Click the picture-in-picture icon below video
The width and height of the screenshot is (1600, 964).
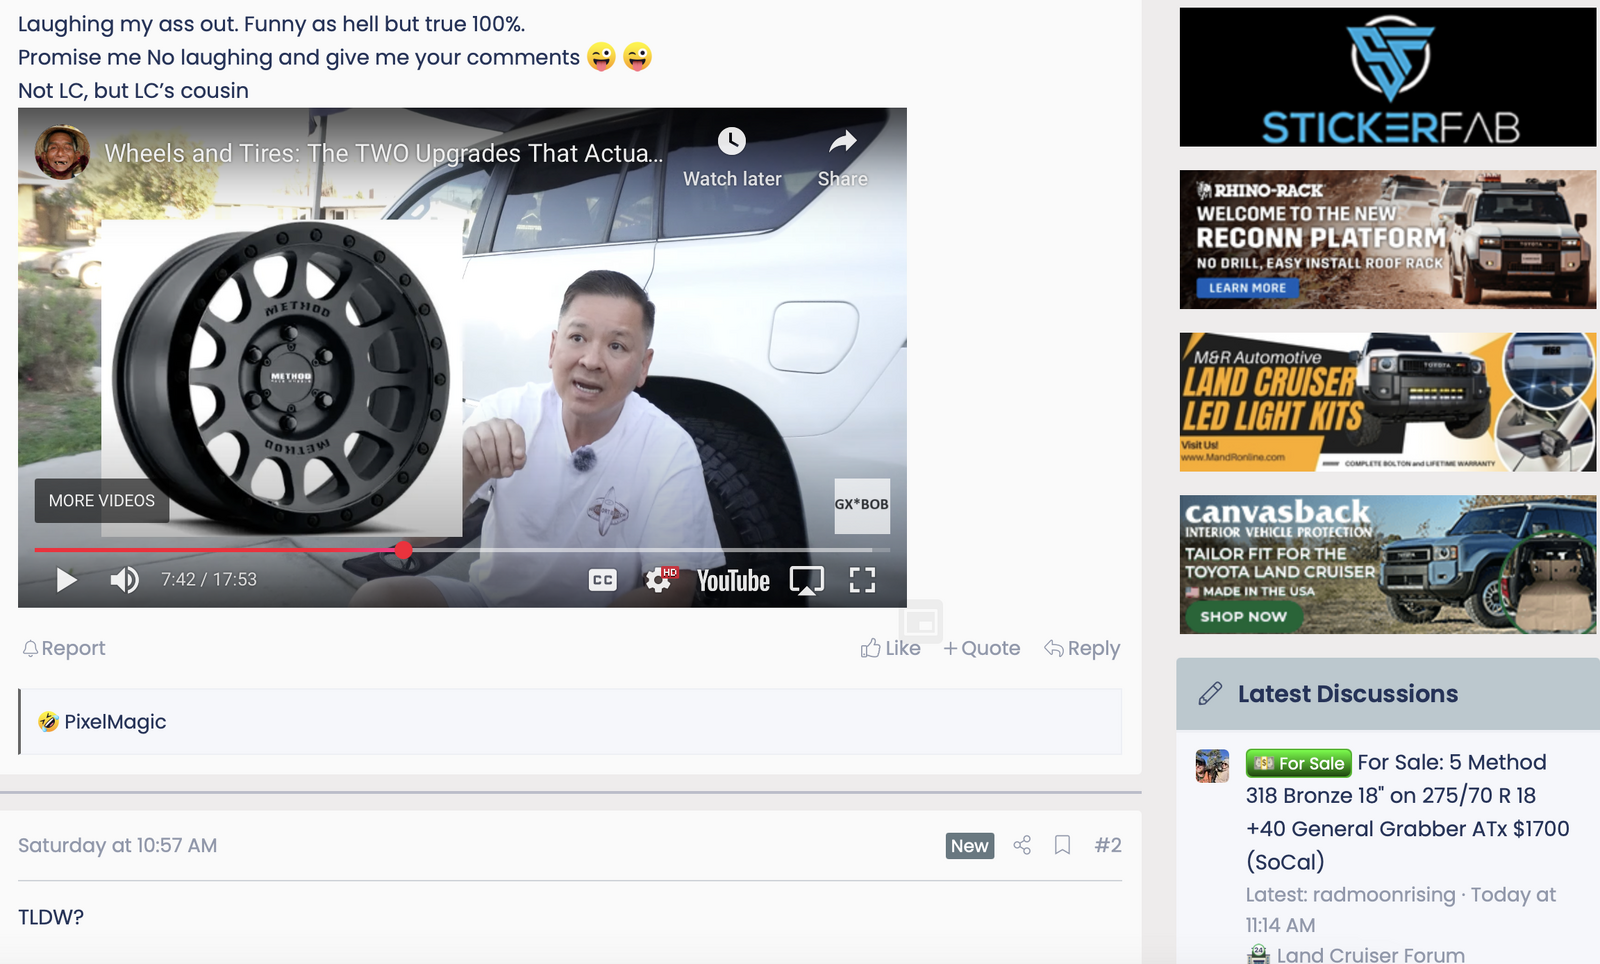point(921,622)
